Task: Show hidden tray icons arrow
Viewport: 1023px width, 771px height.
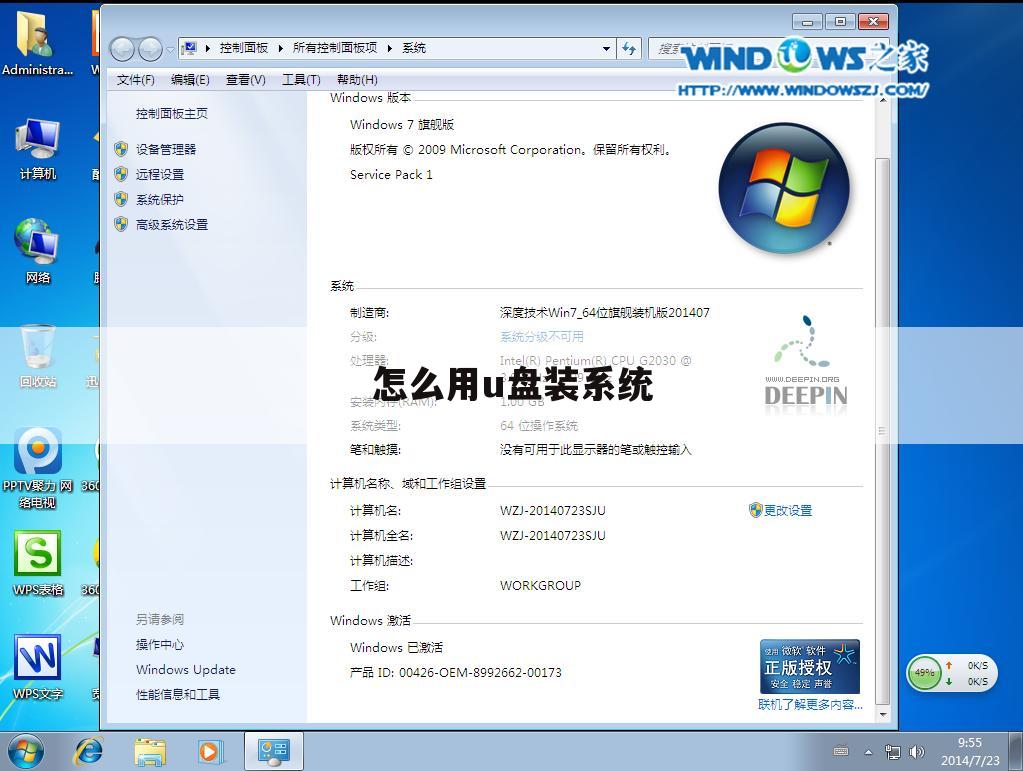Action: 868,752
